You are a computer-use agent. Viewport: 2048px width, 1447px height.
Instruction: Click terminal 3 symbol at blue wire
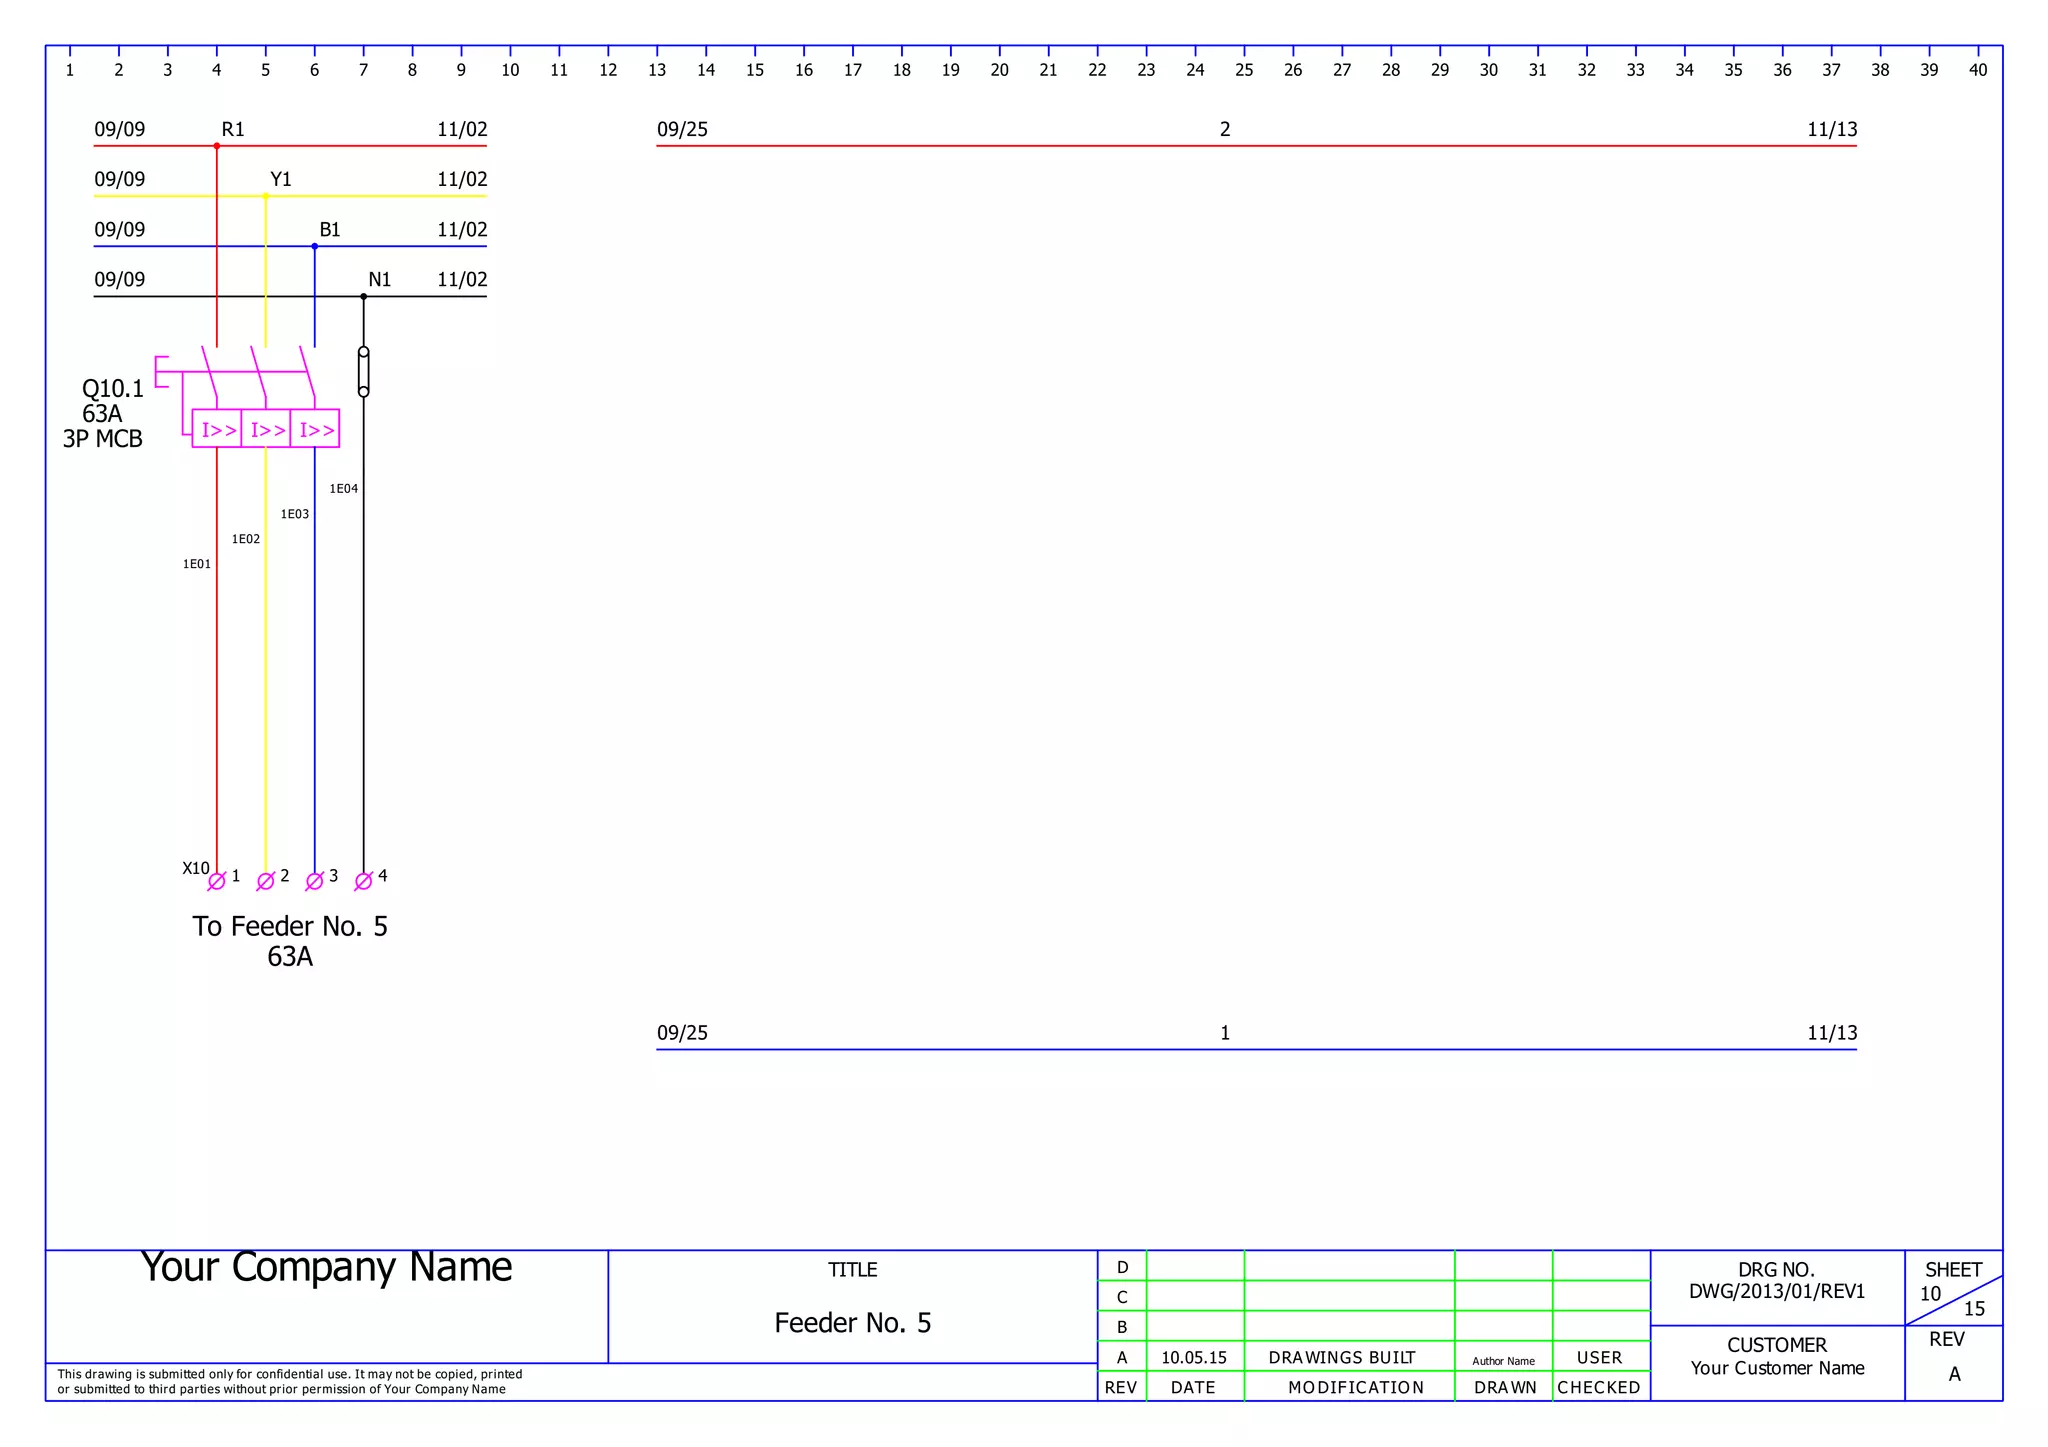tap(314, 881)
